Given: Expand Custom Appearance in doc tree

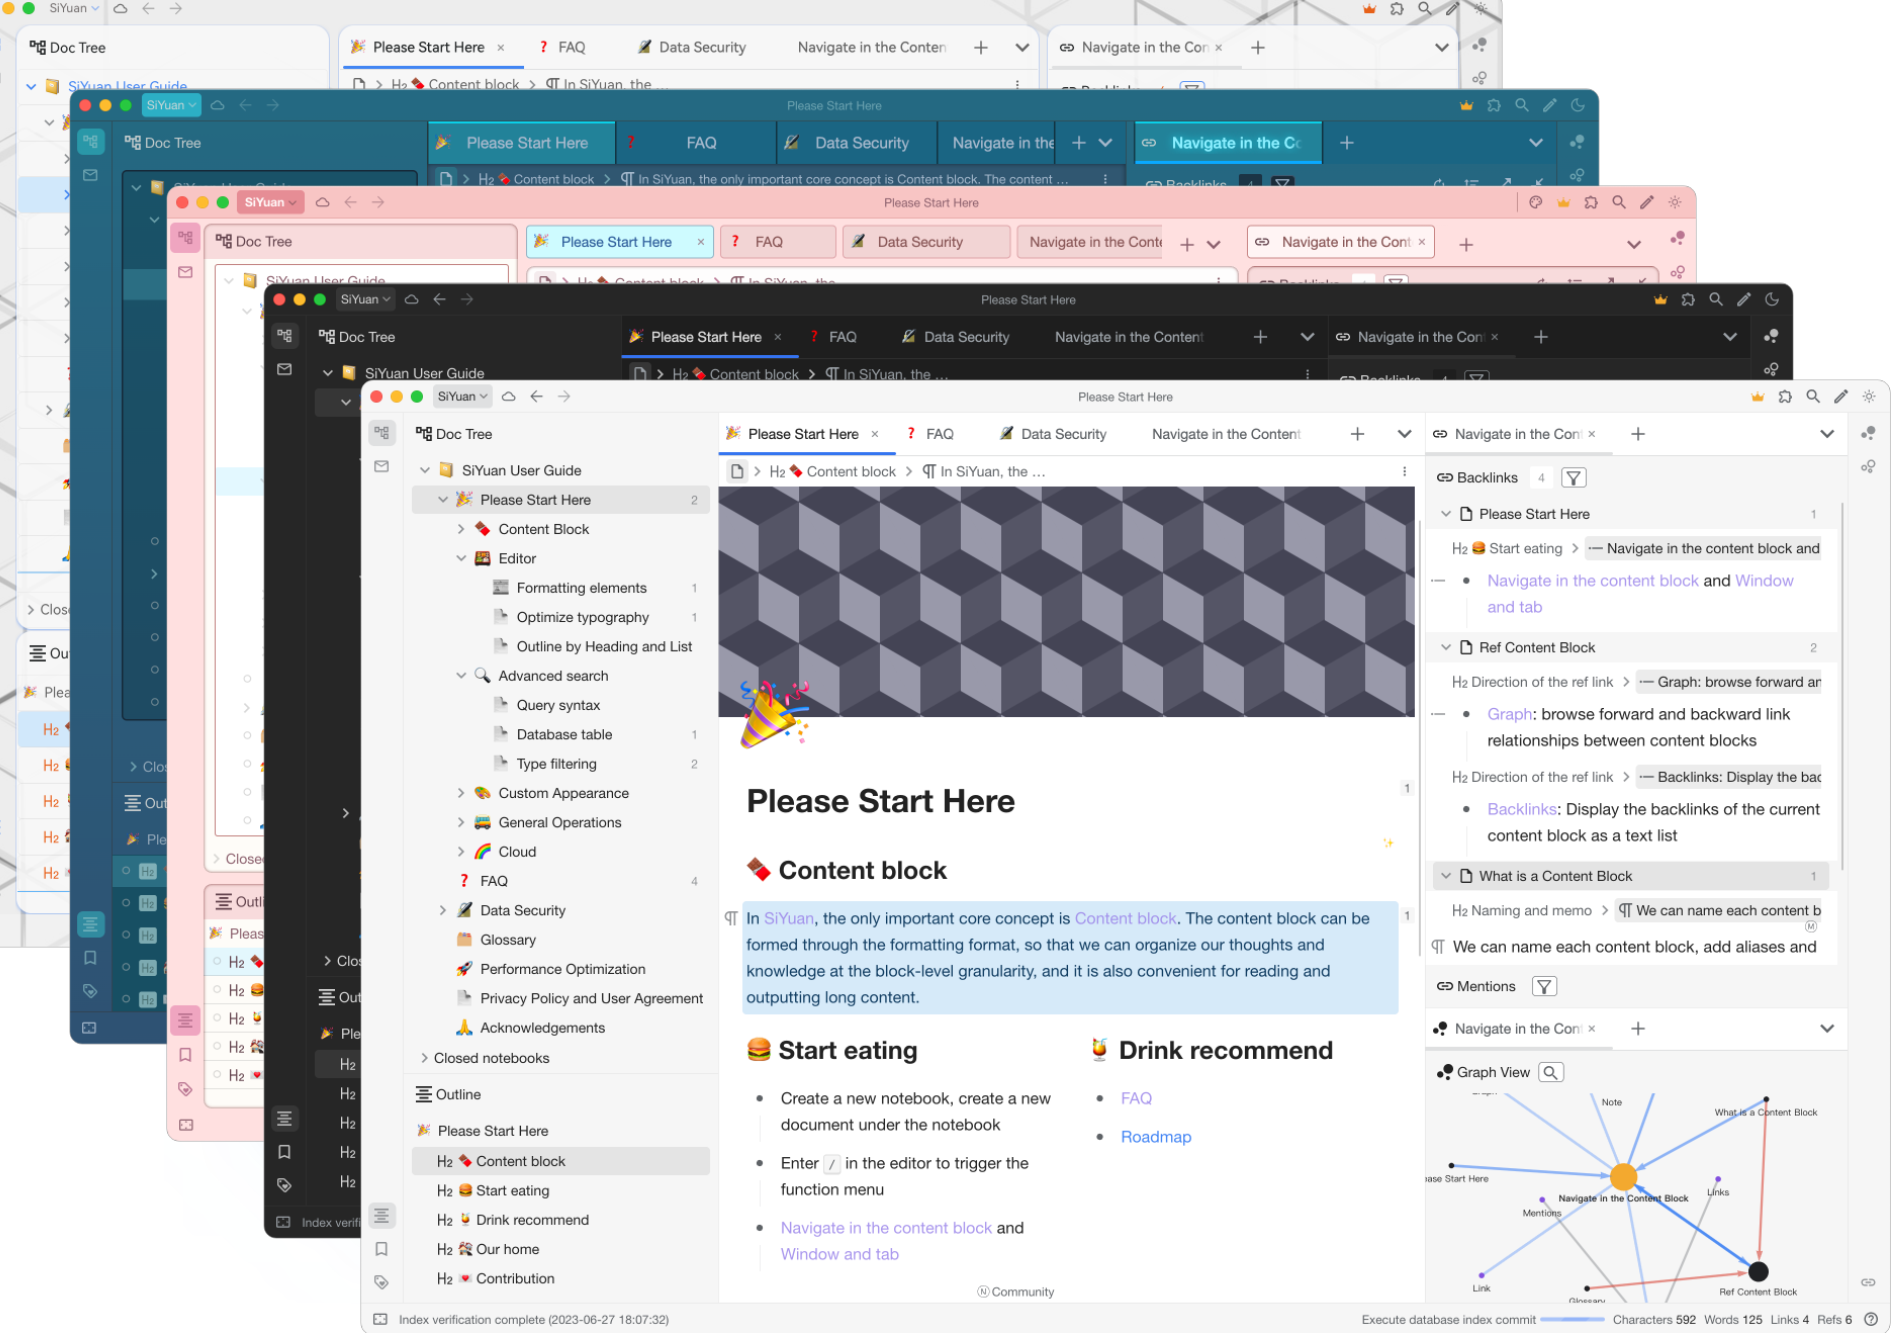Looking at the screenshot, I should [461, 794].
